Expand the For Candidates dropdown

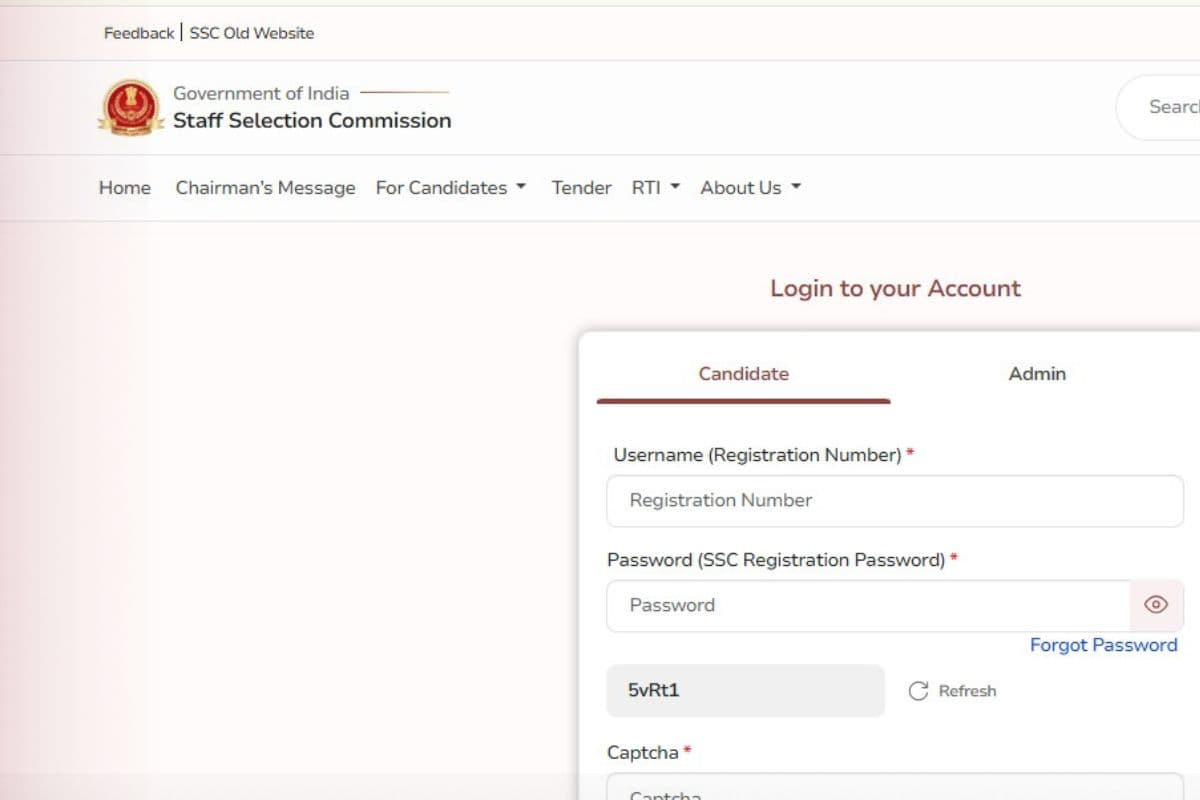pyautogui.click(x=450, y=188)
